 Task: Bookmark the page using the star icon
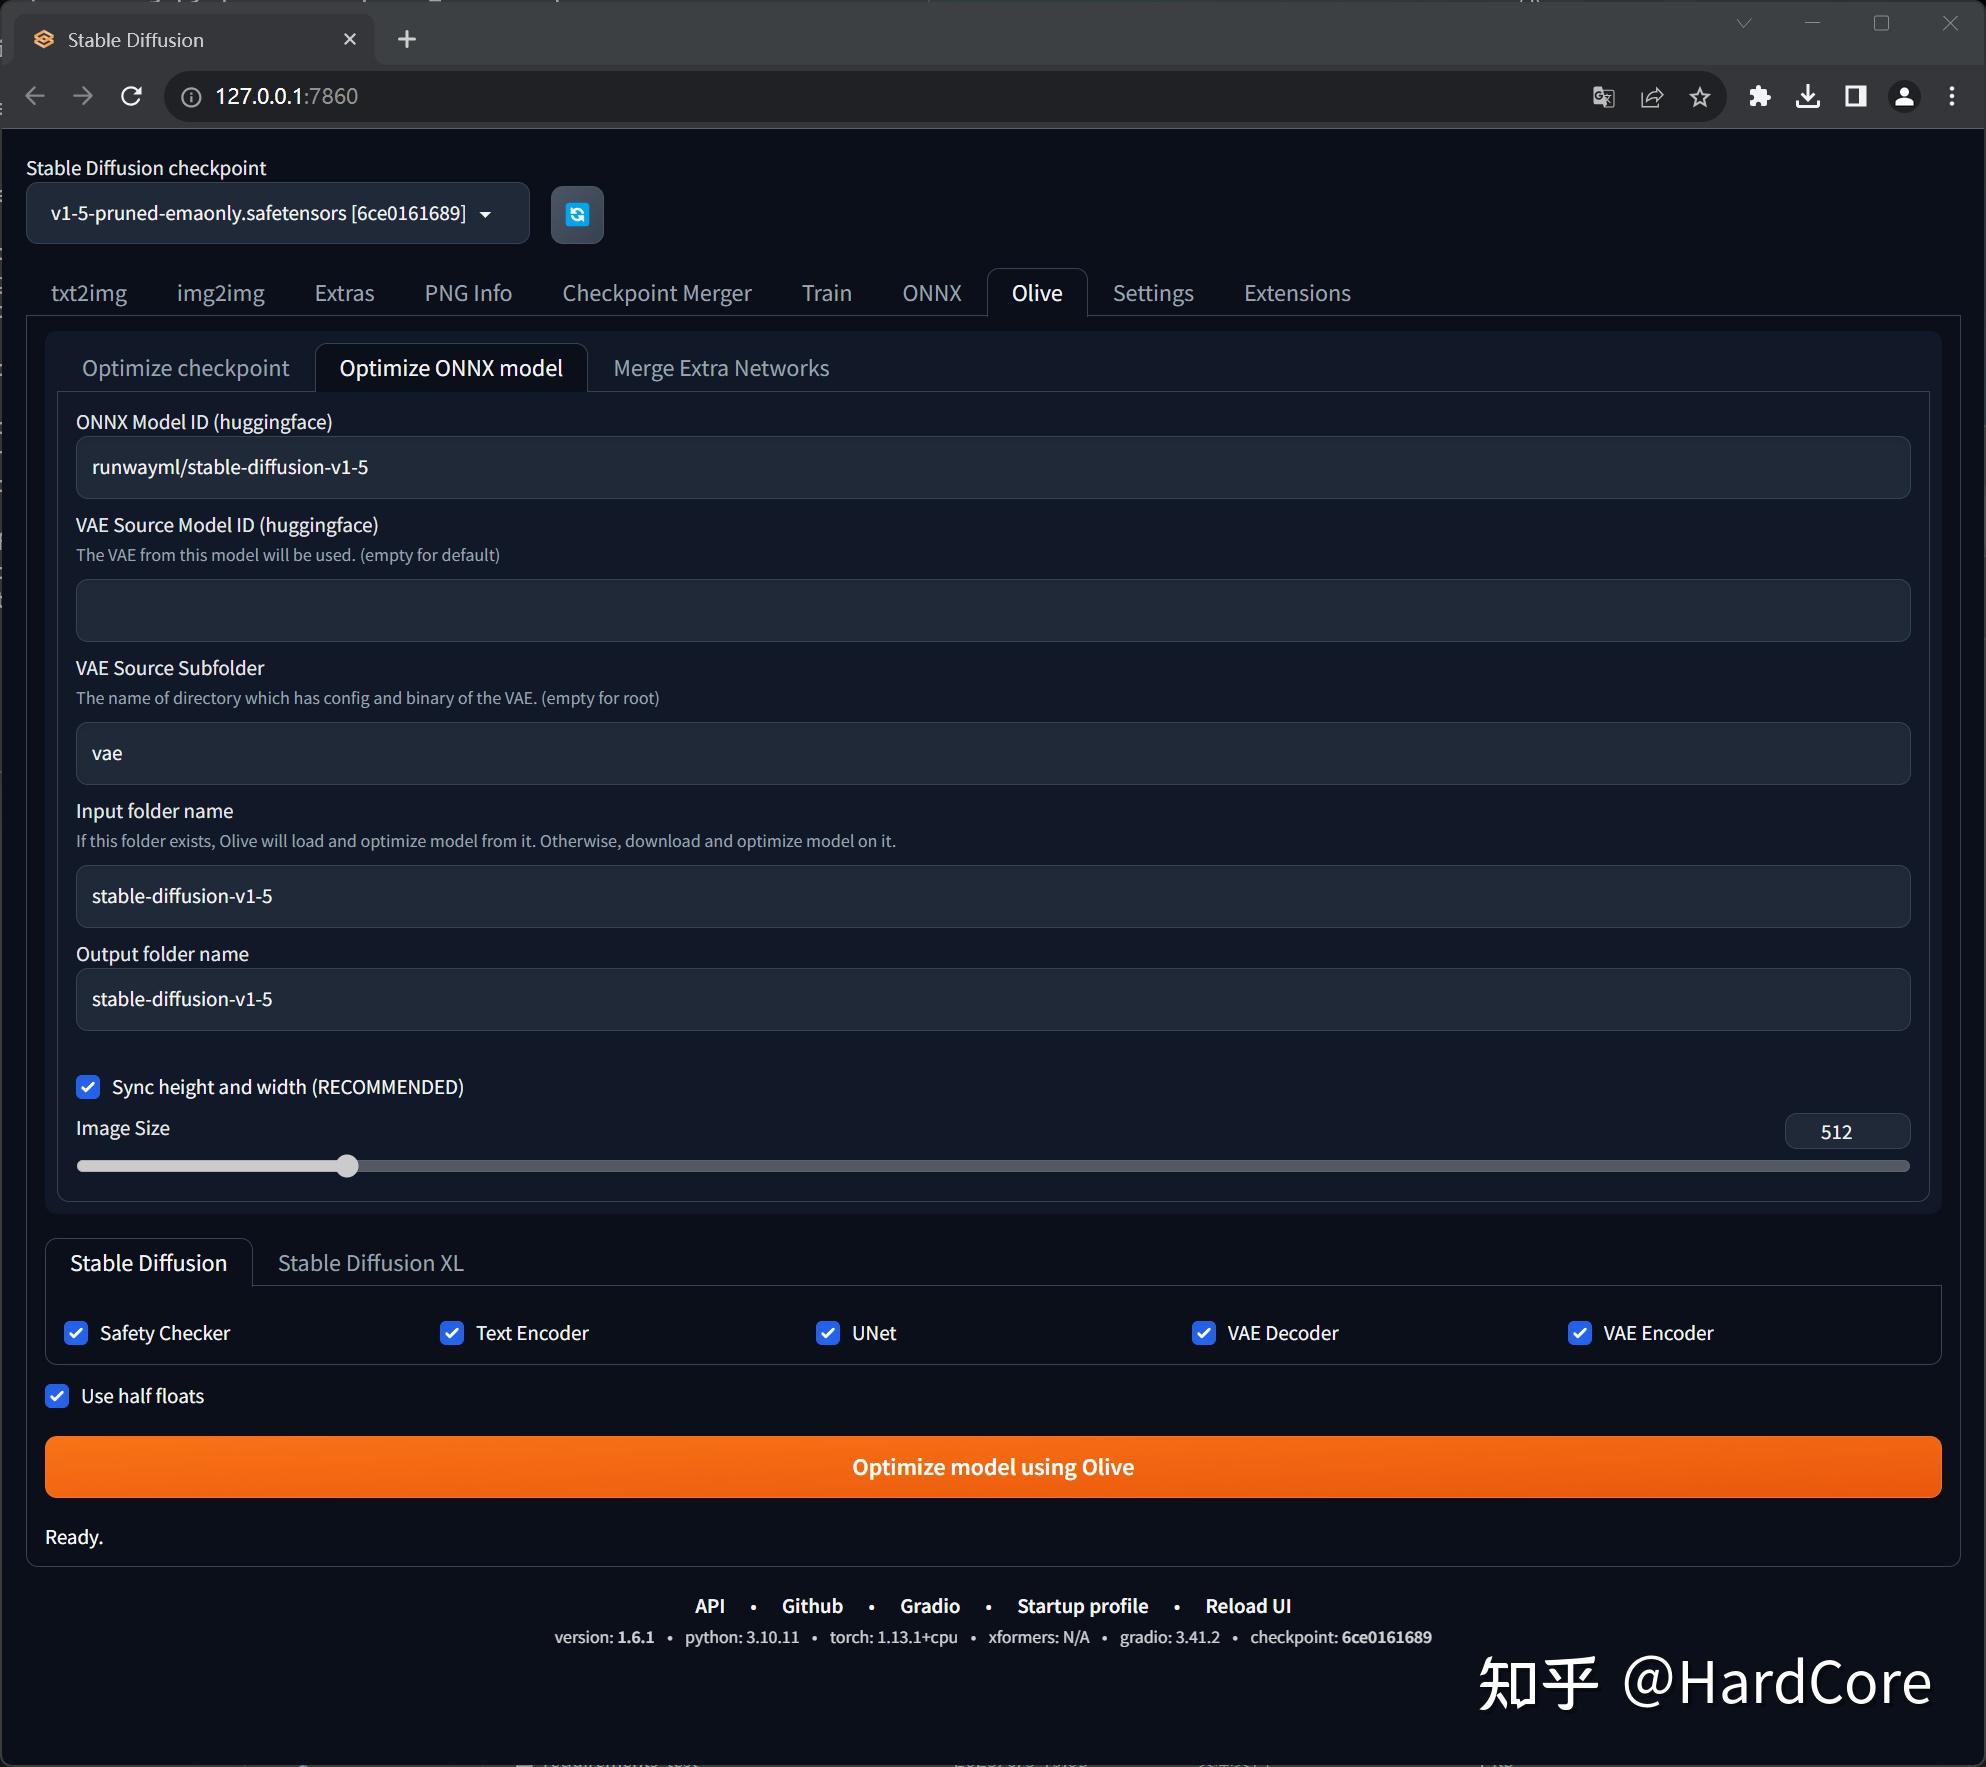1700,96
